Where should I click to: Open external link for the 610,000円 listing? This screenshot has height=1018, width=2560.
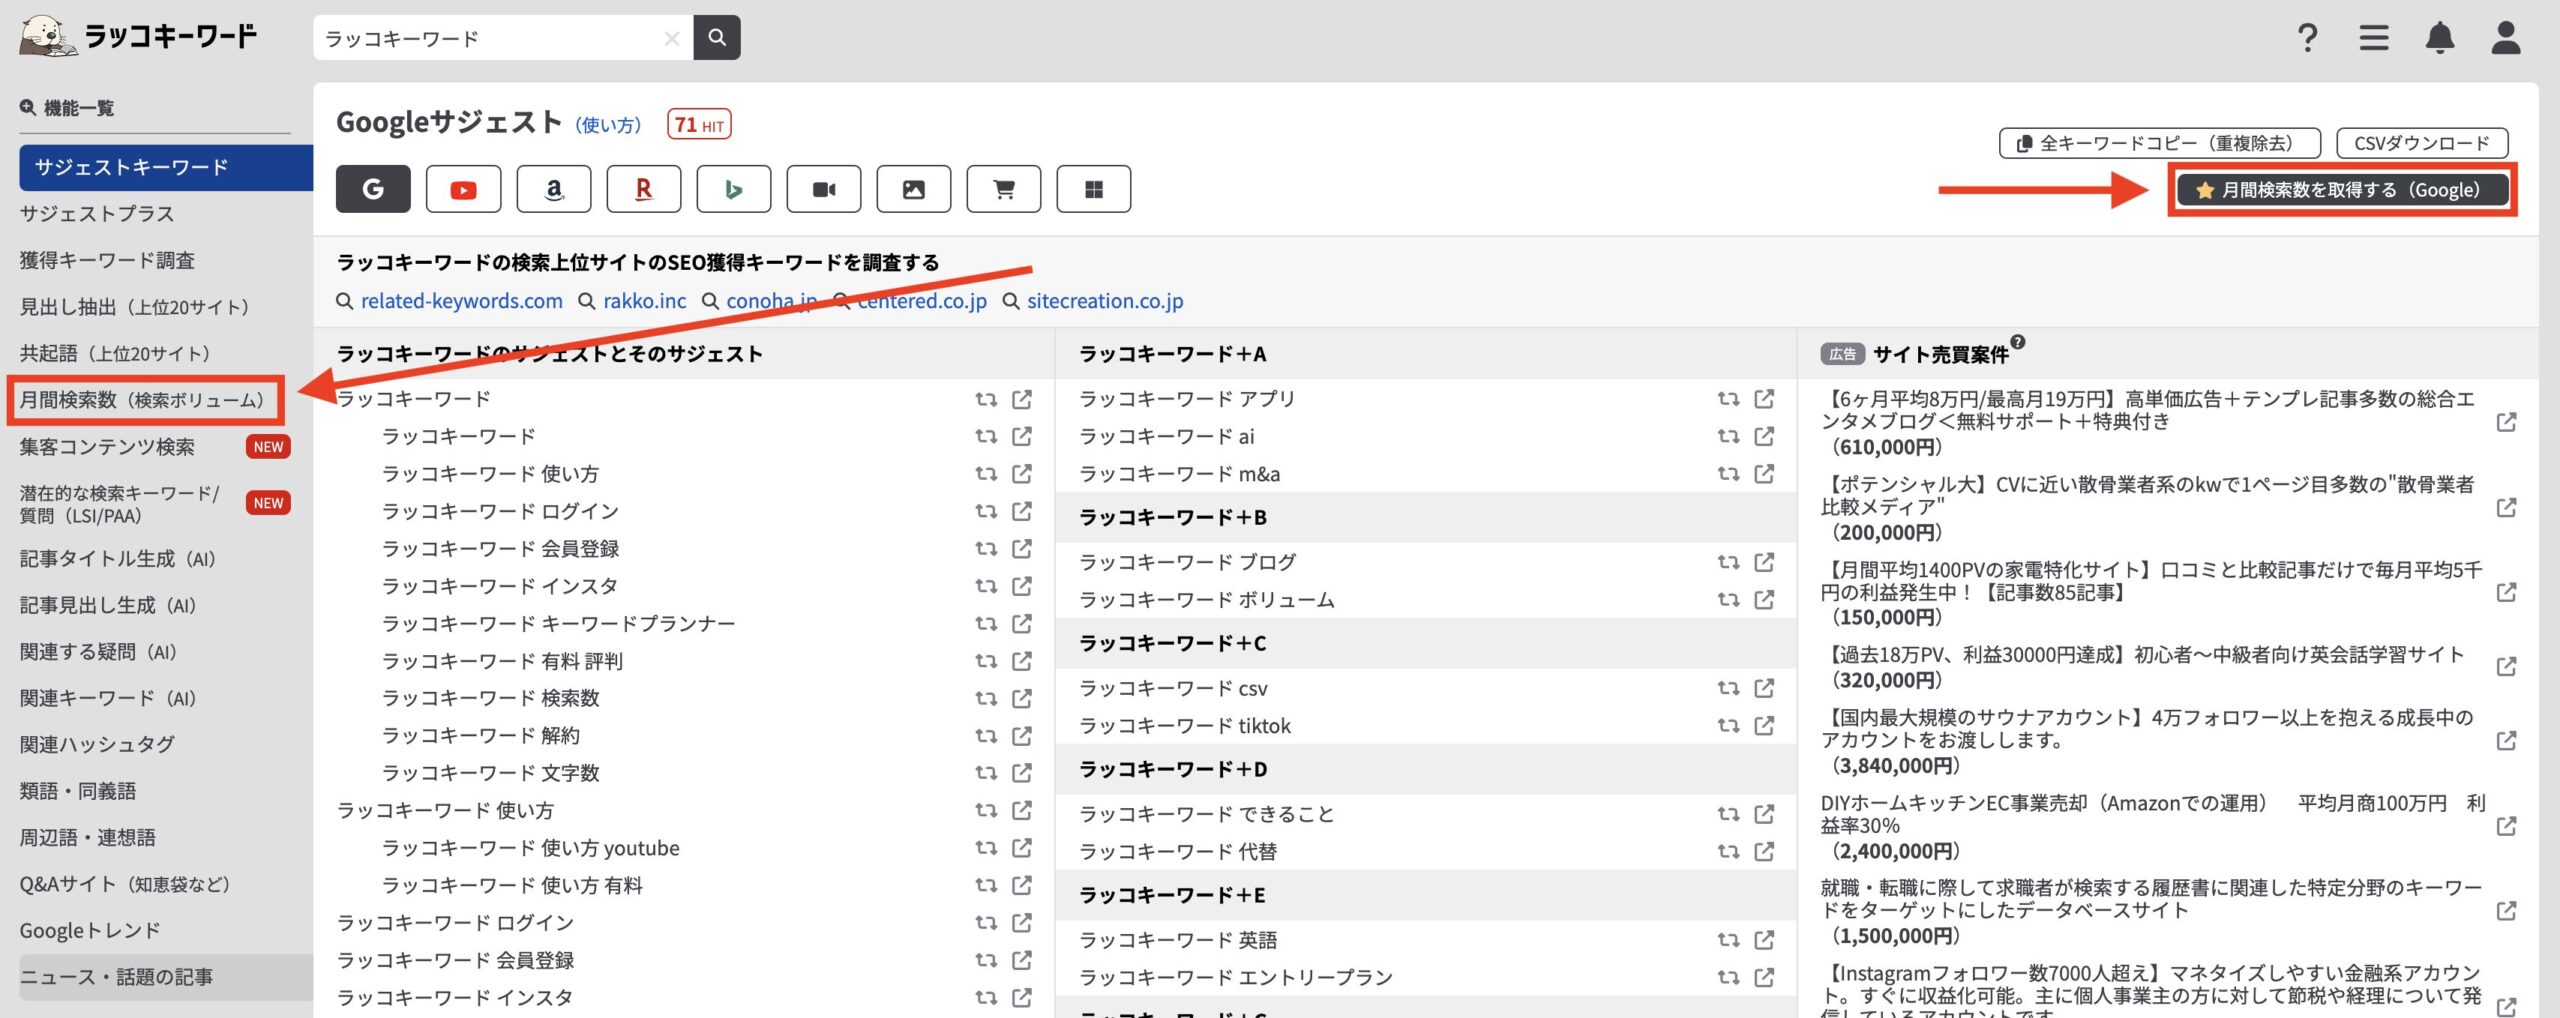(x=2506, y=422)
